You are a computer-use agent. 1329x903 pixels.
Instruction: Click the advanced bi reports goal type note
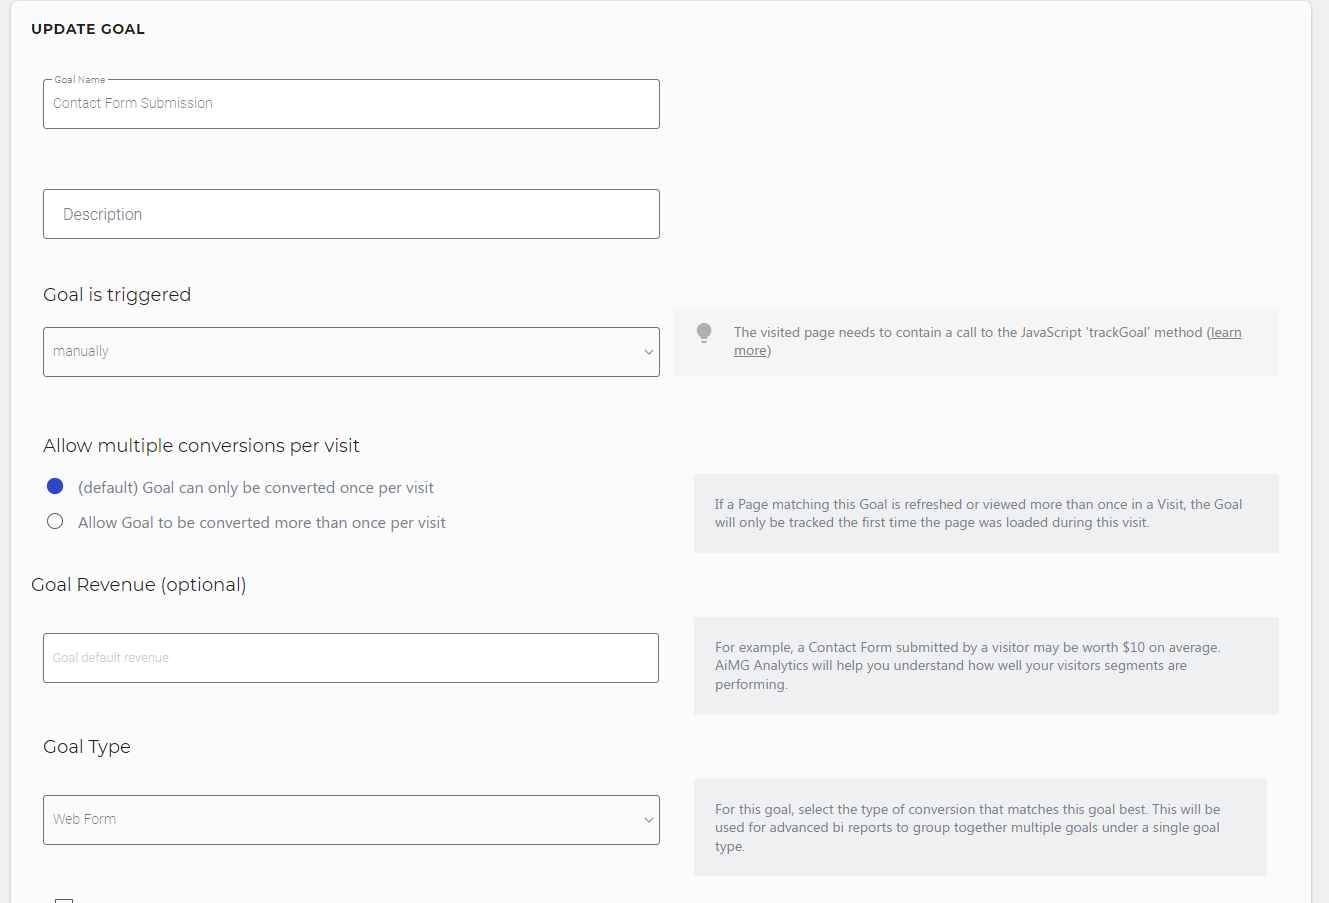point(979,827)
